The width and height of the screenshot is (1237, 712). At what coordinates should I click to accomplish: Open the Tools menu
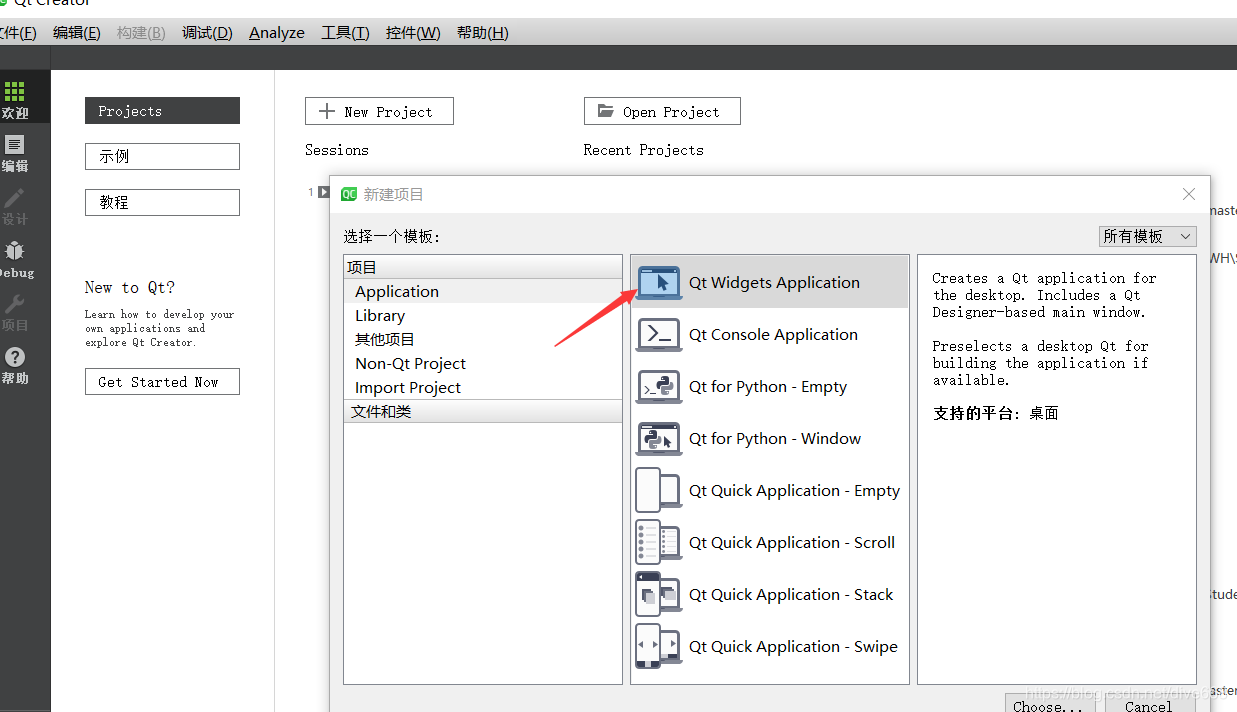point(345,33)
